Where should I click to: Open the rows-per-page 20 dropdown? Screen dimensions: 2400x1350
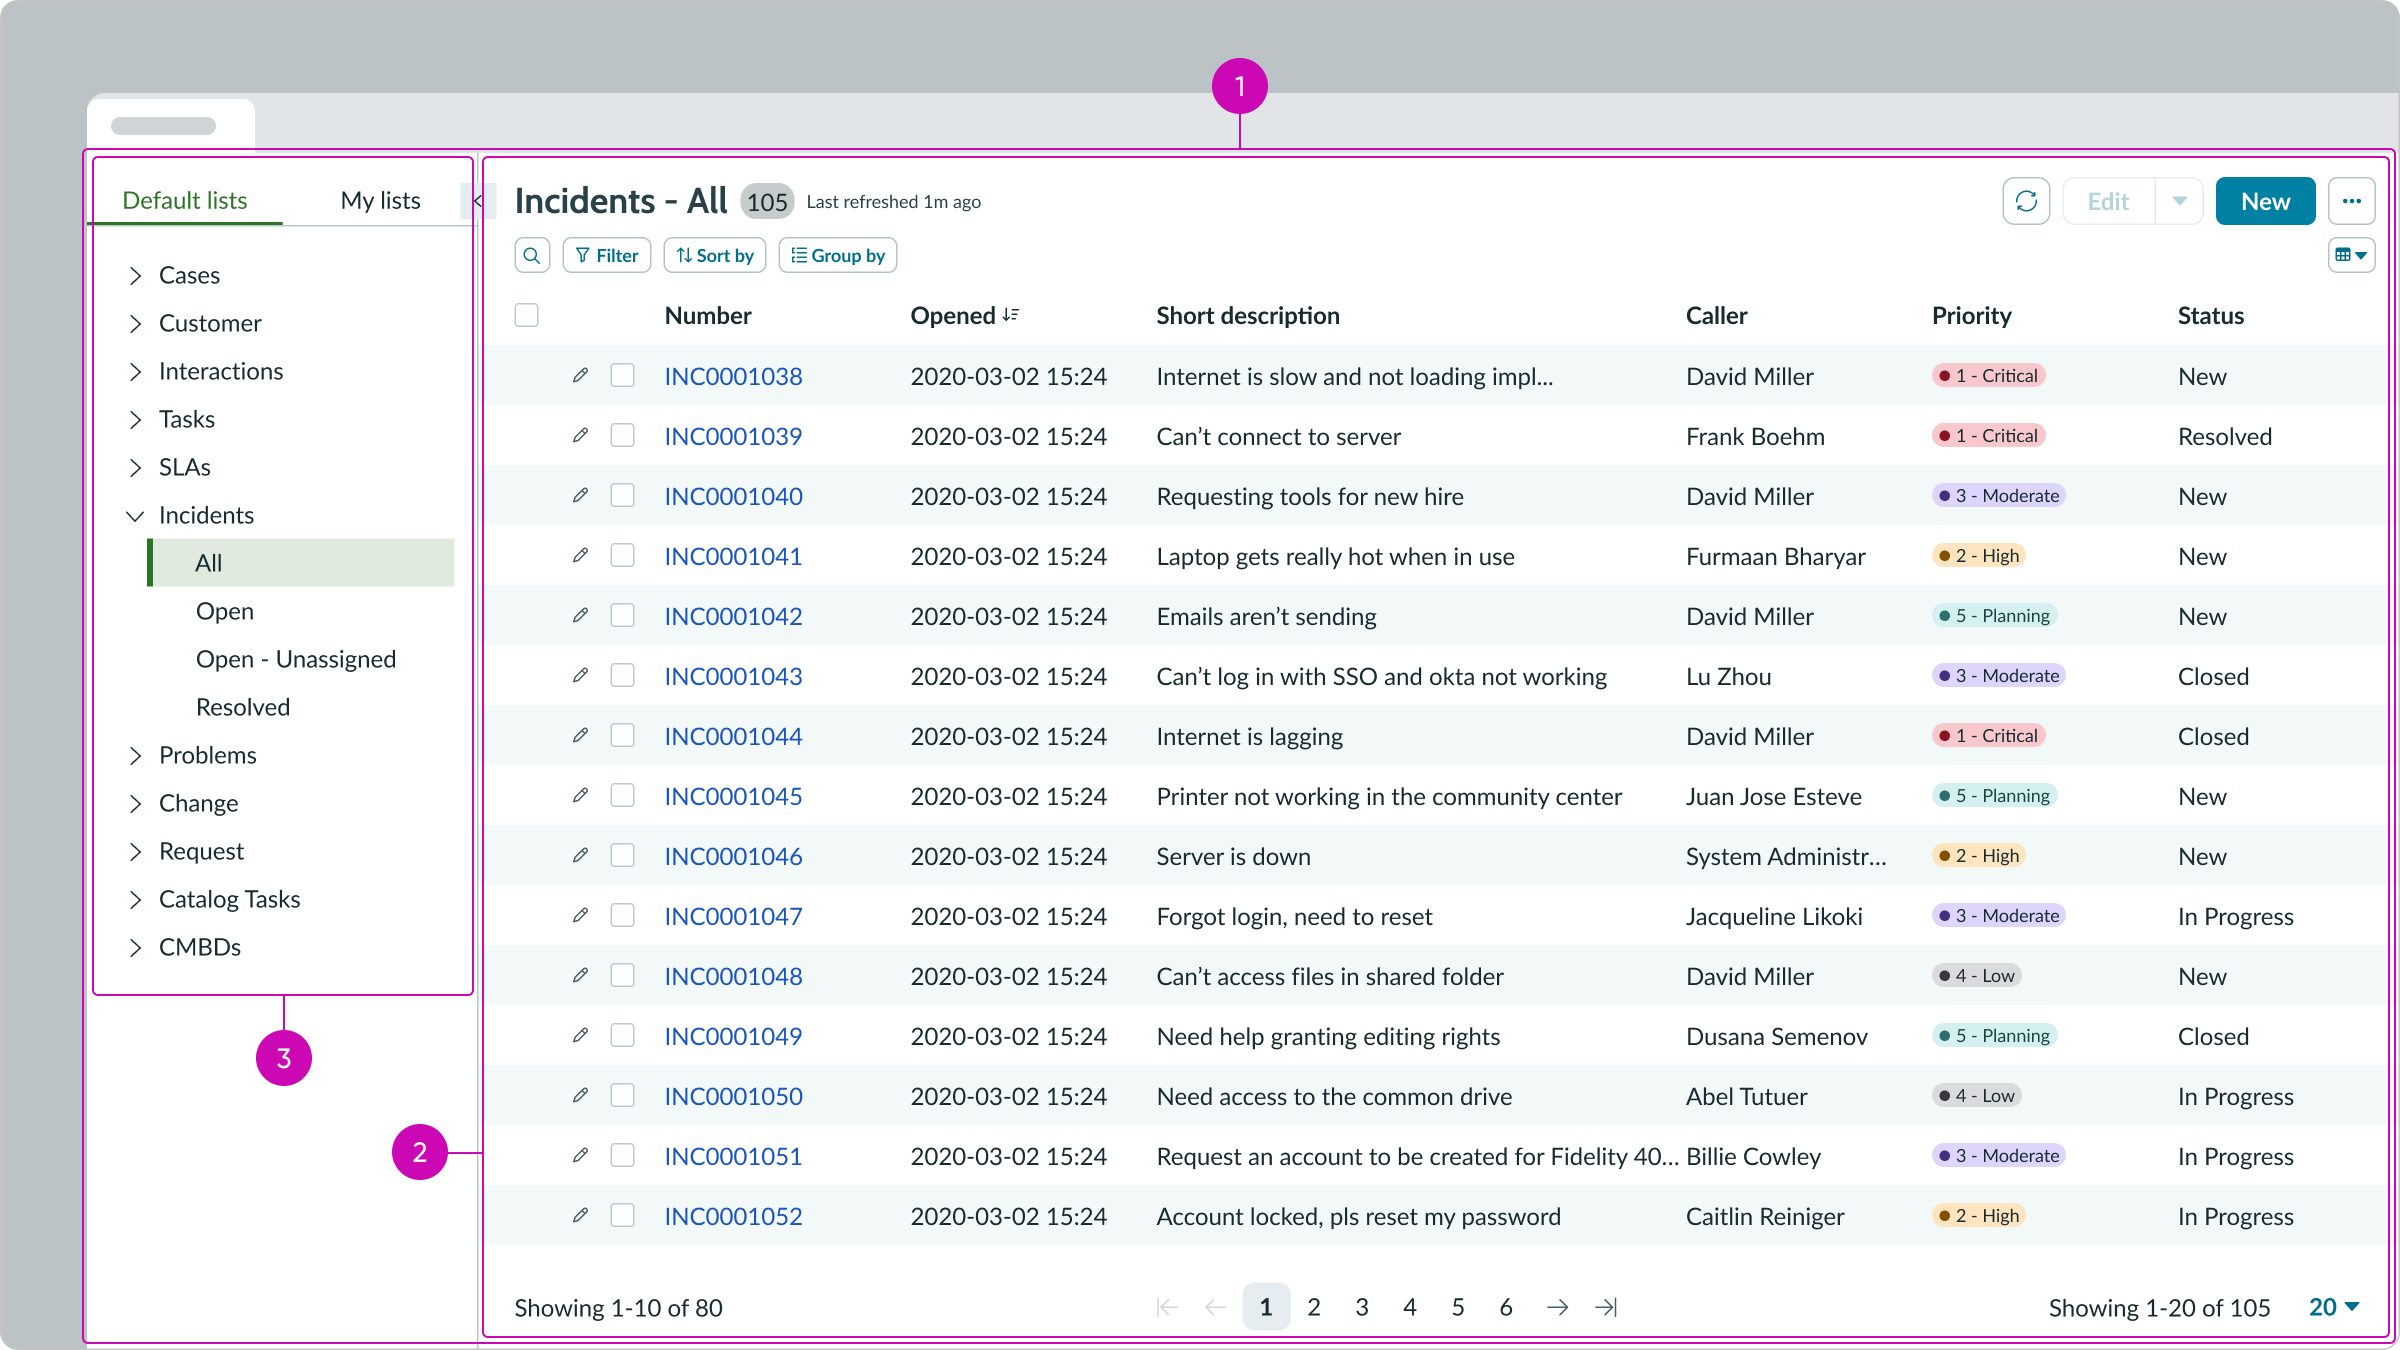tap(2334, 1307)
